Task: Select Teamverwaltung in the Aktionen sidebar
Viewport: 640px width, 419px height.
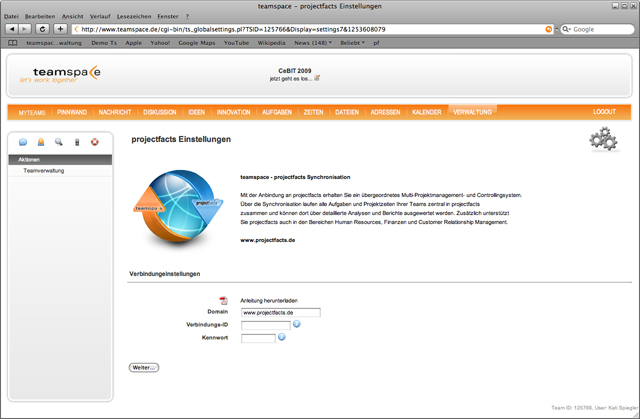Action: [x=44, y=171]
